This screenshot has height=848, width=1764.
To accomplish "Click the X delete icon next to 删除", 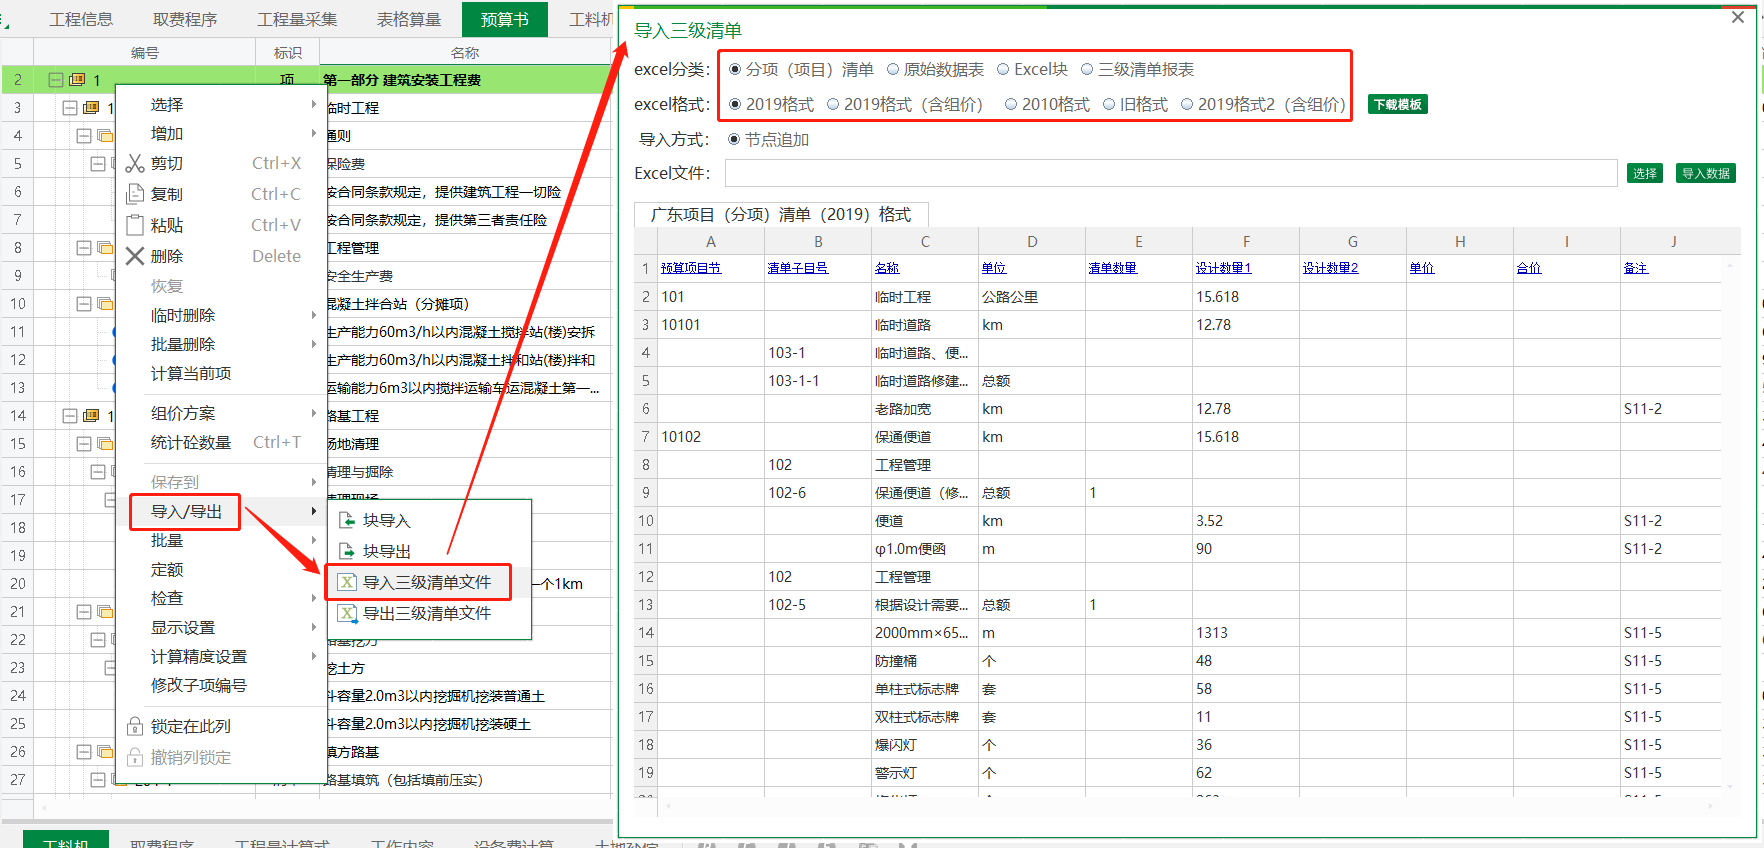I will (135, 256).
